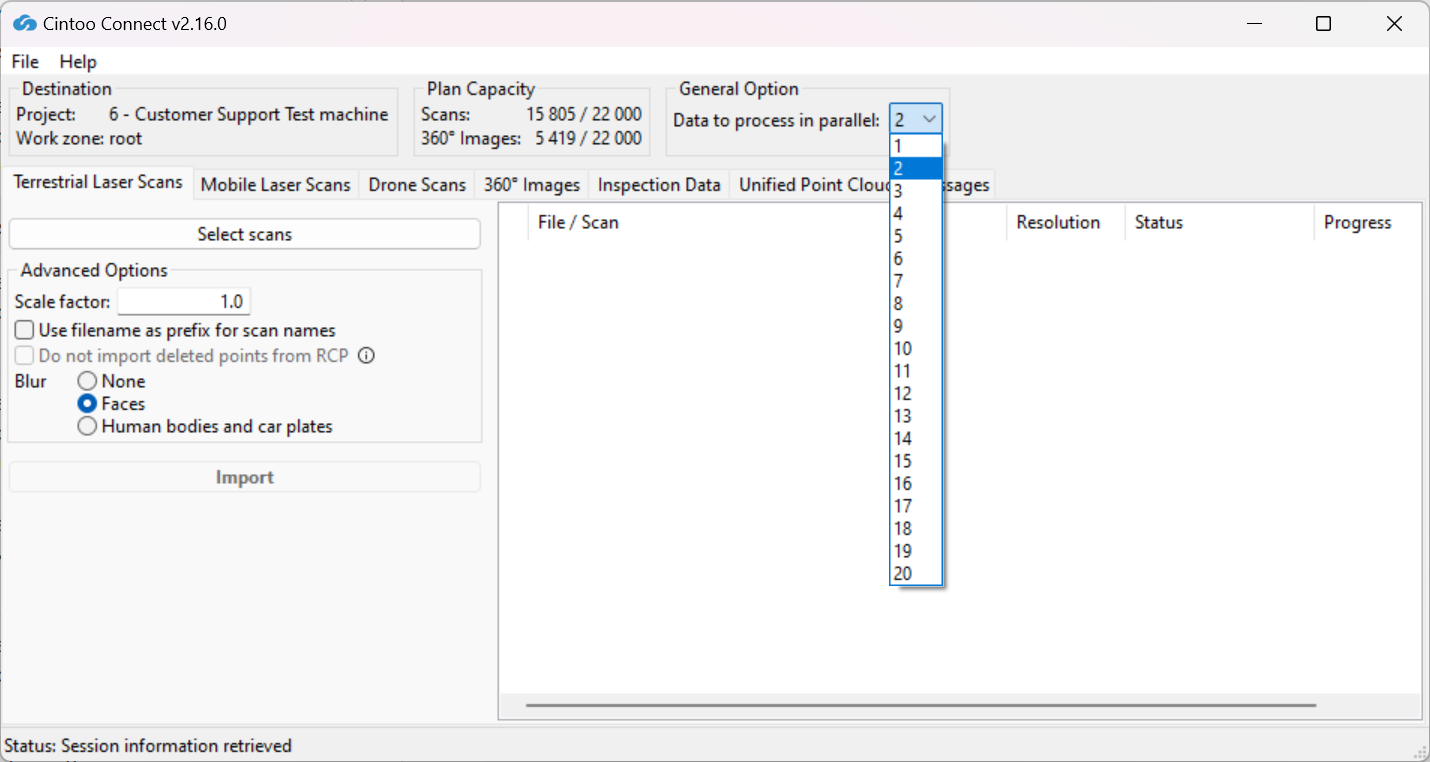Tick Do not import deleted points checkbox
The width and height of the screenshot is (1430, 762).
click(x=24, y=356)
